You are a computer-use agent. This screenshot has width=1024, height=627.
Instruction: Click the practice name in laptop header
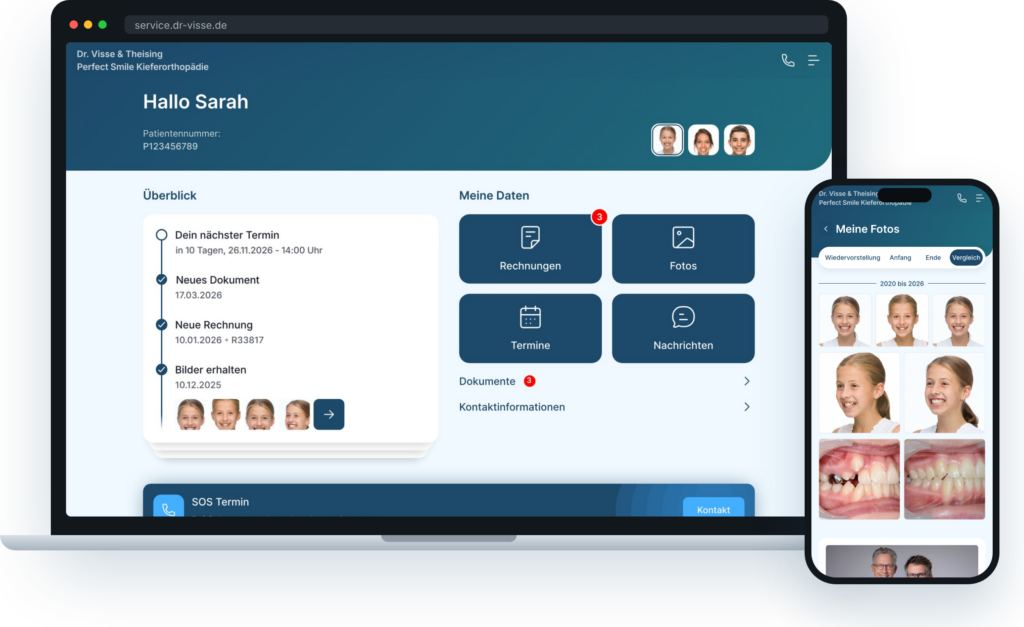[142, 60]
